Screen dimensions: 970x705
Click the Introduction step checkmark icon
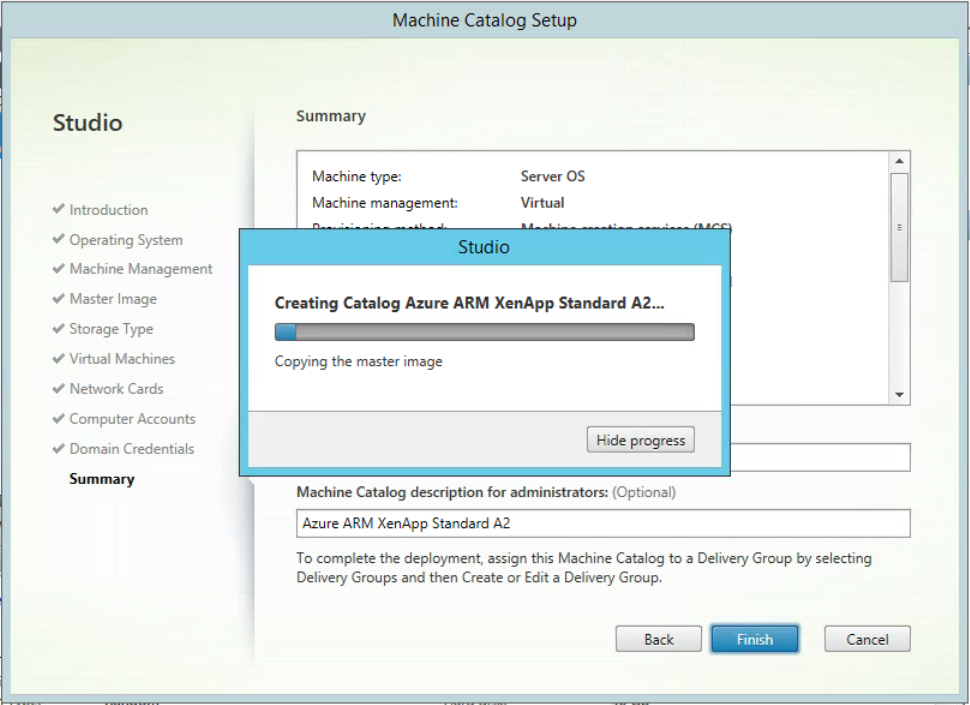point(59,209)
